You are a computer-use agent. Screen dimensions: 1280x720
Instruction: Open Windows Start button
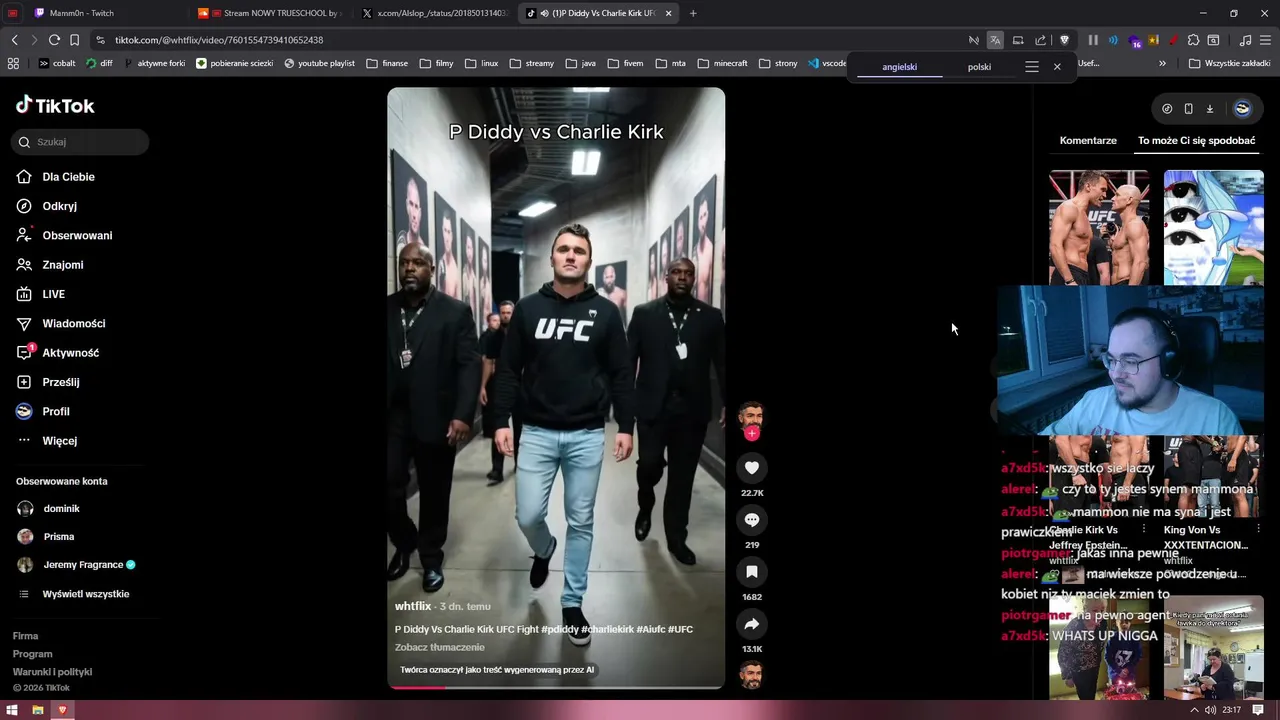(x=12, y=710)
